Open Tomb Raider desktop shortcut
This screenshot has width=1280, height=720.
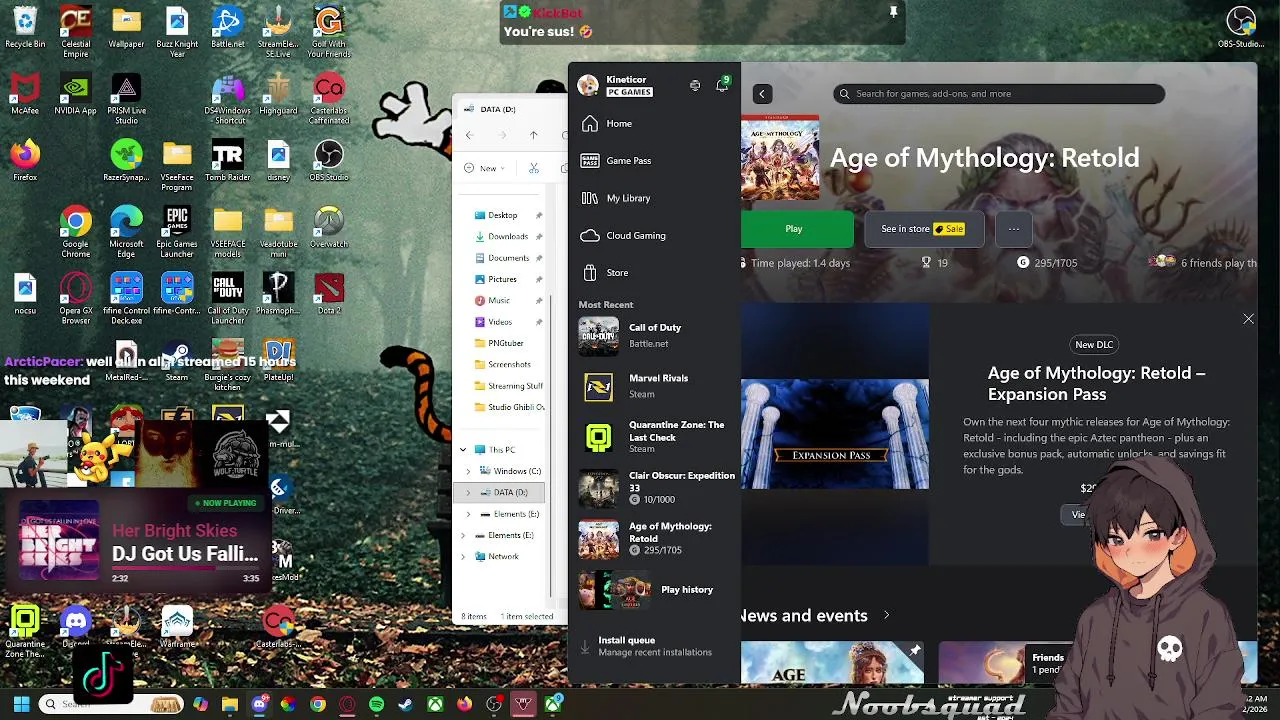pos(228,161)
